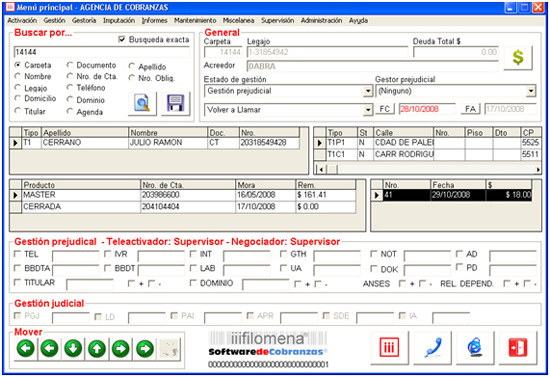
Task: Open the Gestor prejudicial (Ninguno) dropdown
Action: click(x=531, y=91)
